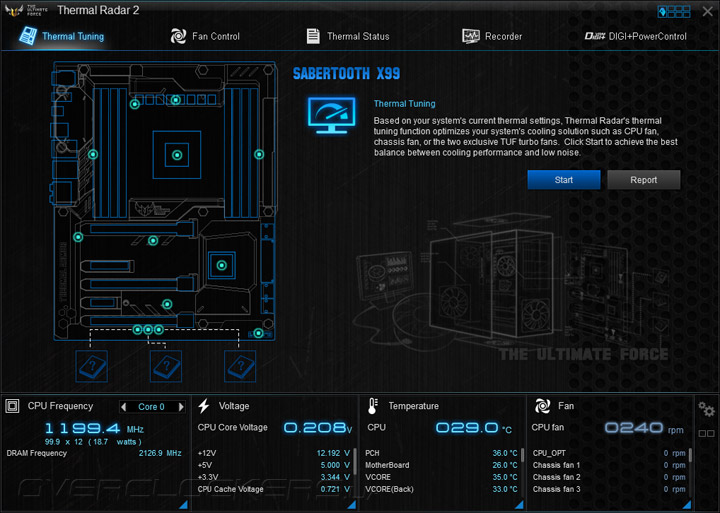Click the Report button
Viewport: 720px width, 513px height.
click(643, 180)
